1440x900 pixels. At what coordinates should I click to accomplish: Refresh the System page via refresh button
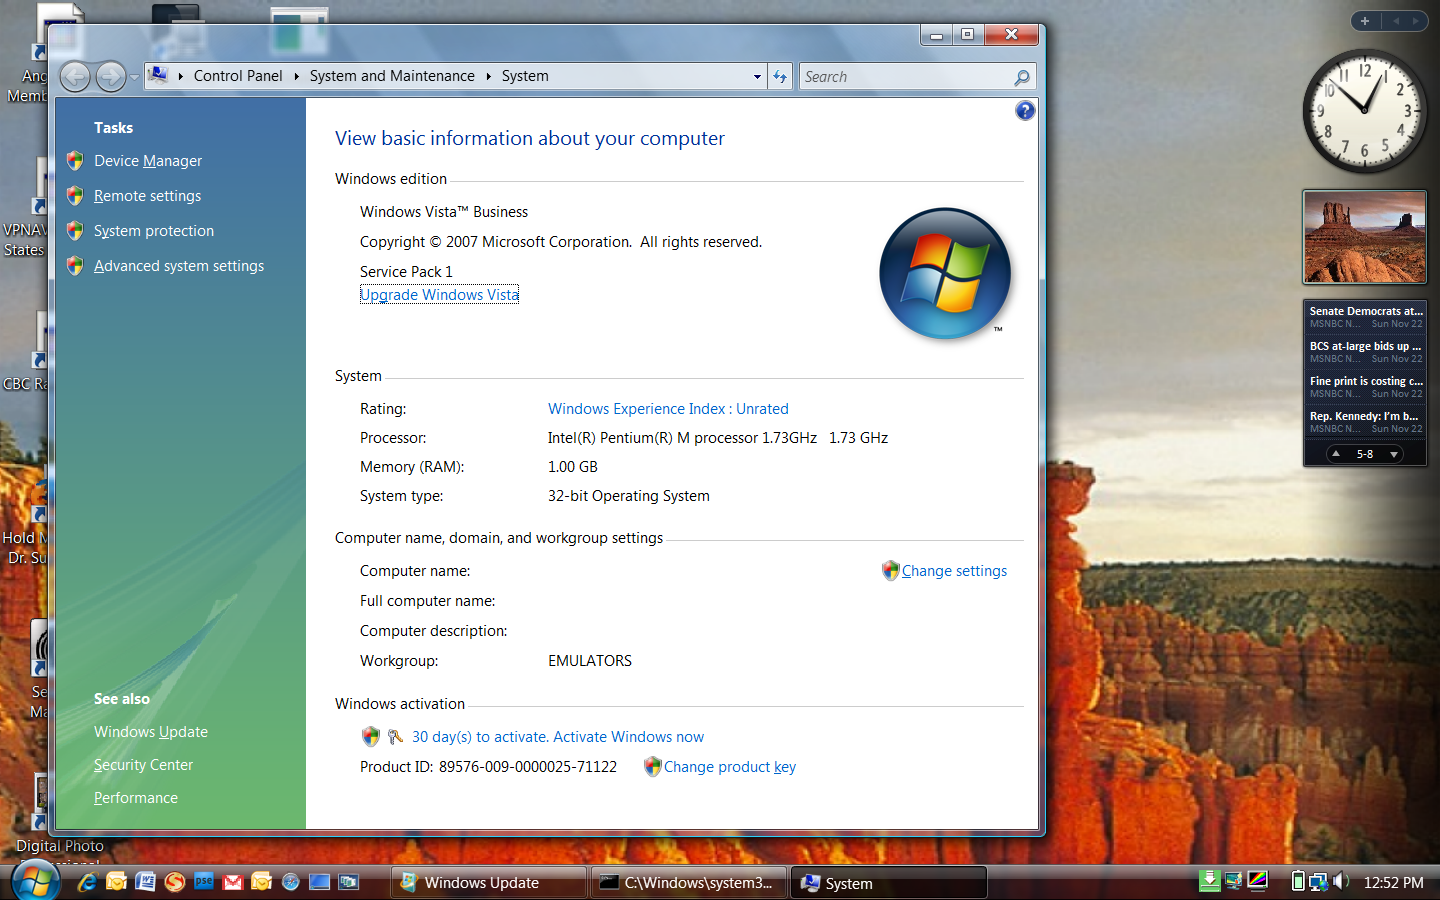click(780, 76)
